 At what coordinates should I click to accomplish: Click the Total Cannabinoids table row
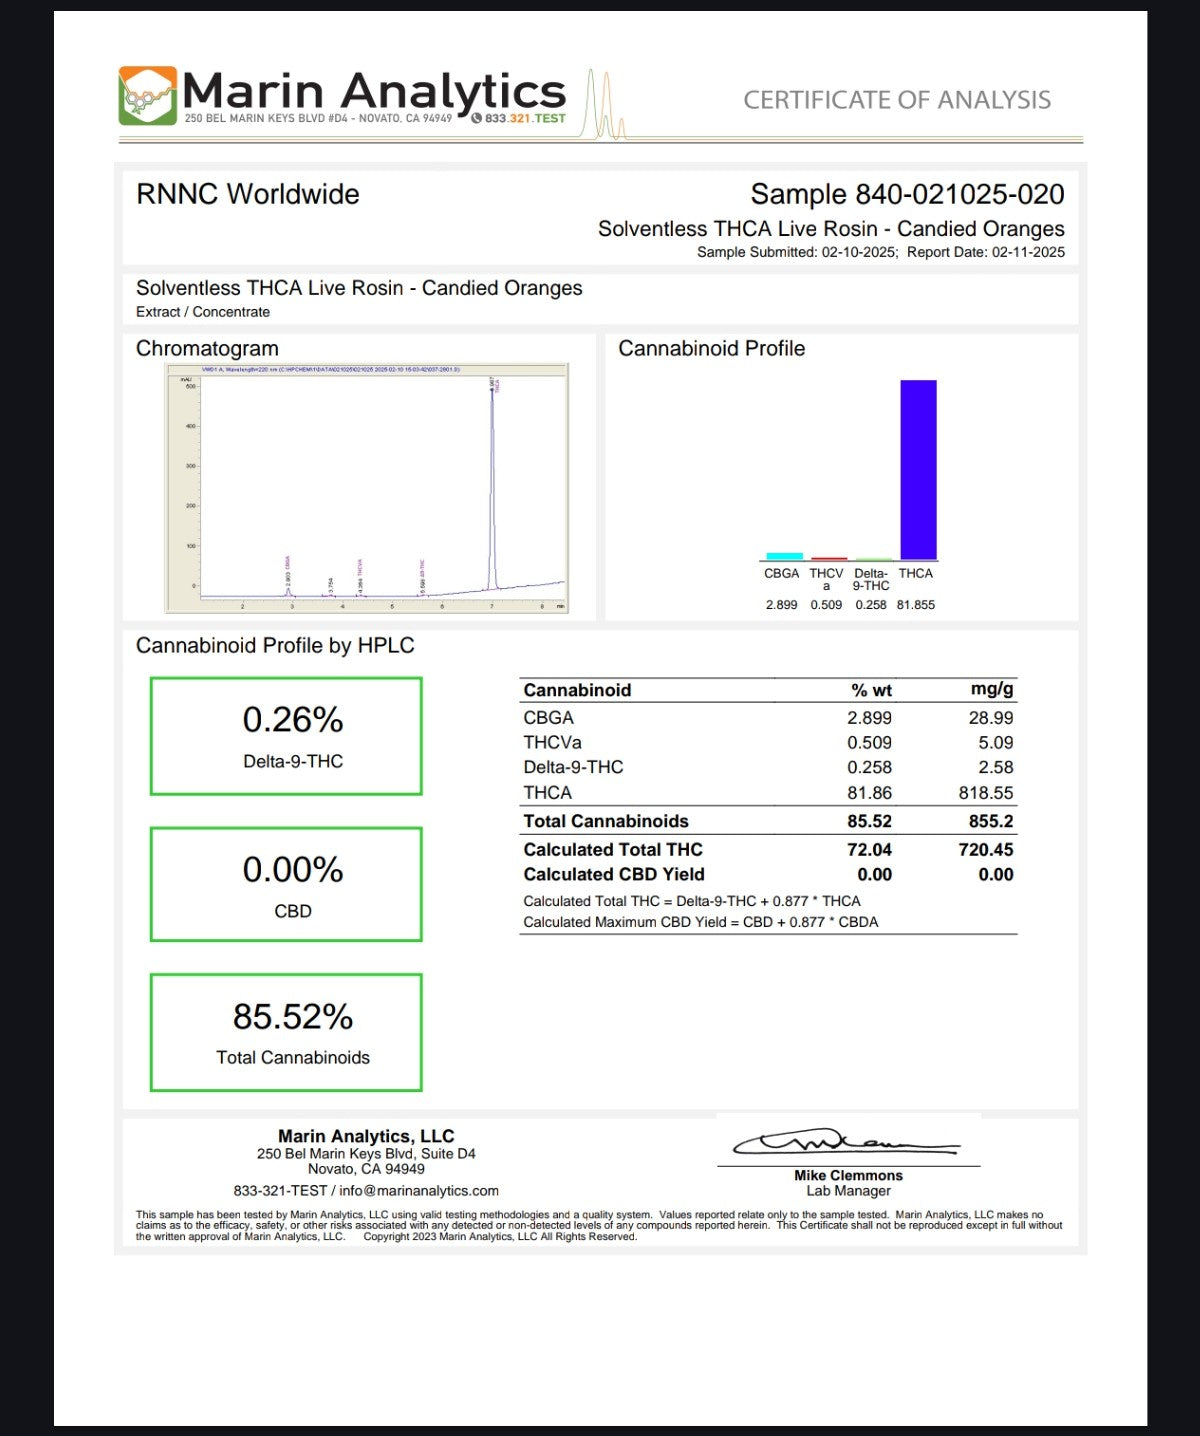pos(767,821)
